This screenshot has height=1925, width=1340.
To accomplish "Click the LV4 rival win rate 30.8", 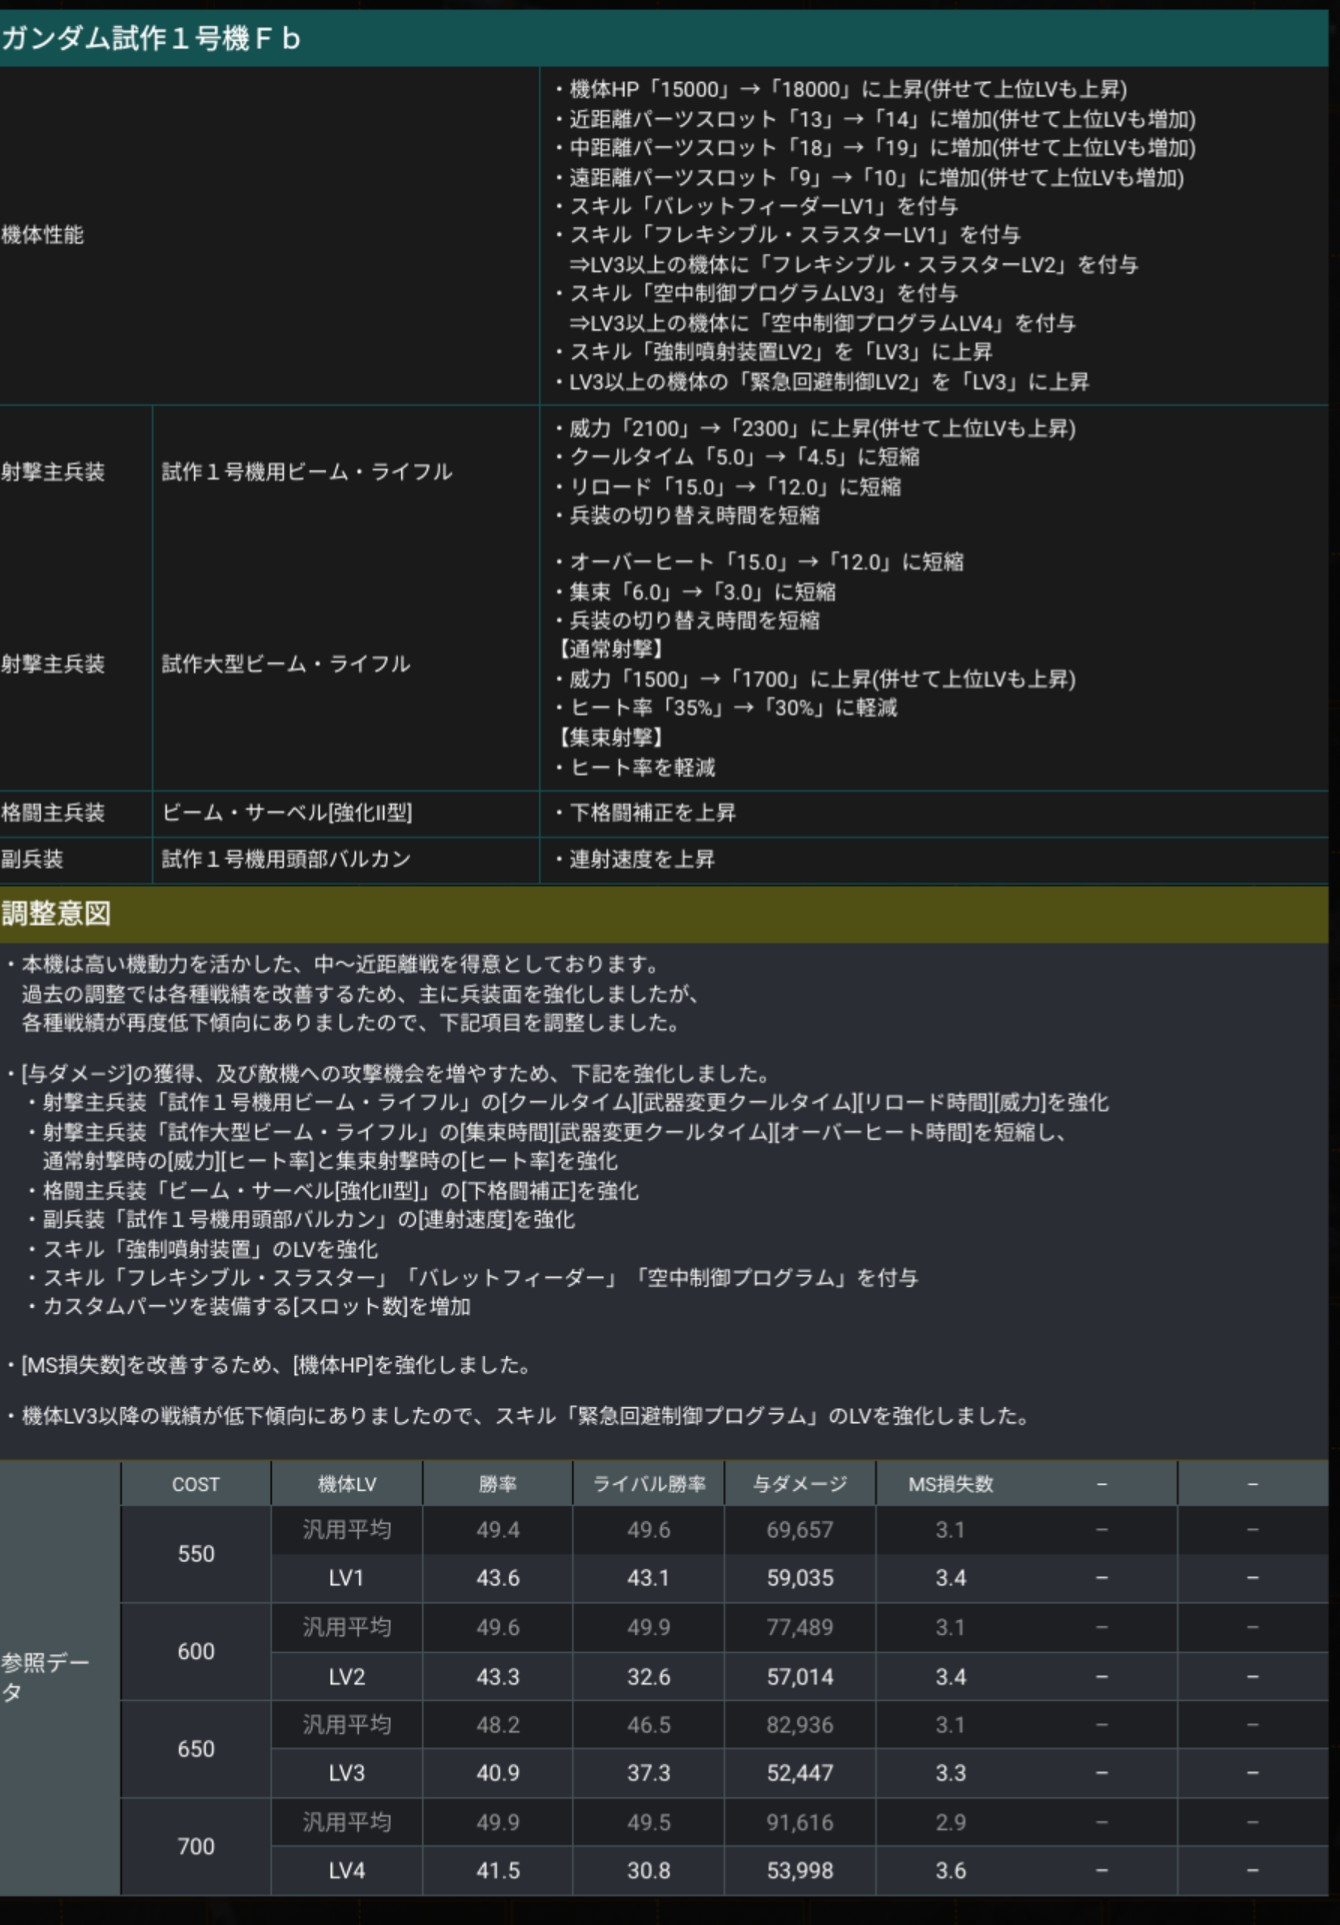I will click(x=649, y=1870).
